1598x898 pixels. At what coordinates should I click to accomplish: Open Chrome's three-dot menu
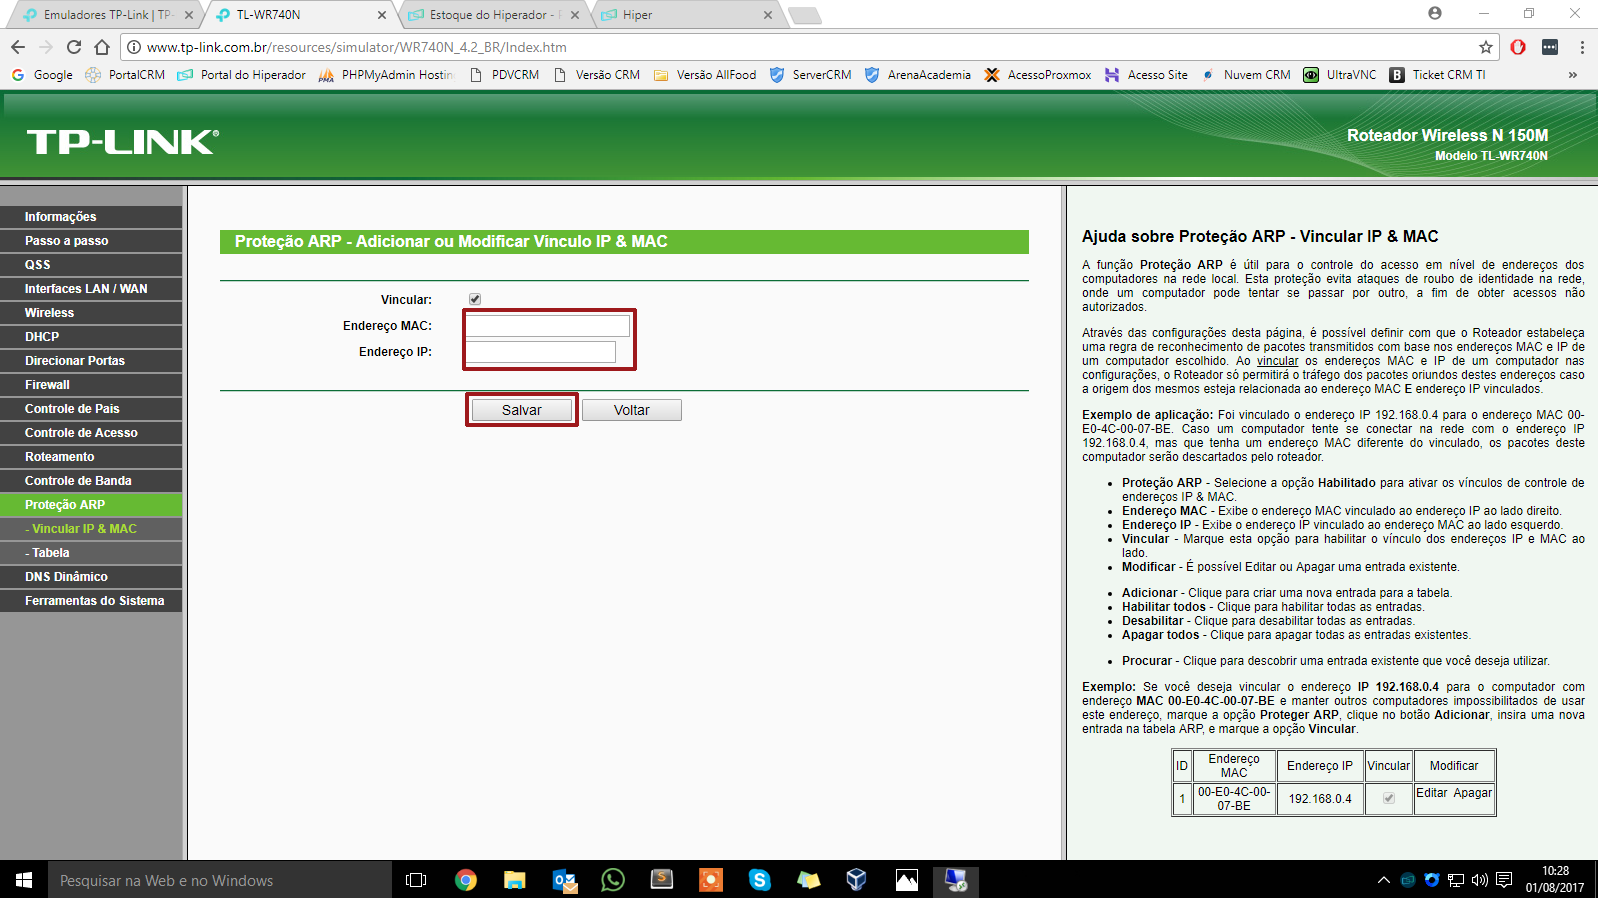pyautogui.click(x=1581, y=47)
